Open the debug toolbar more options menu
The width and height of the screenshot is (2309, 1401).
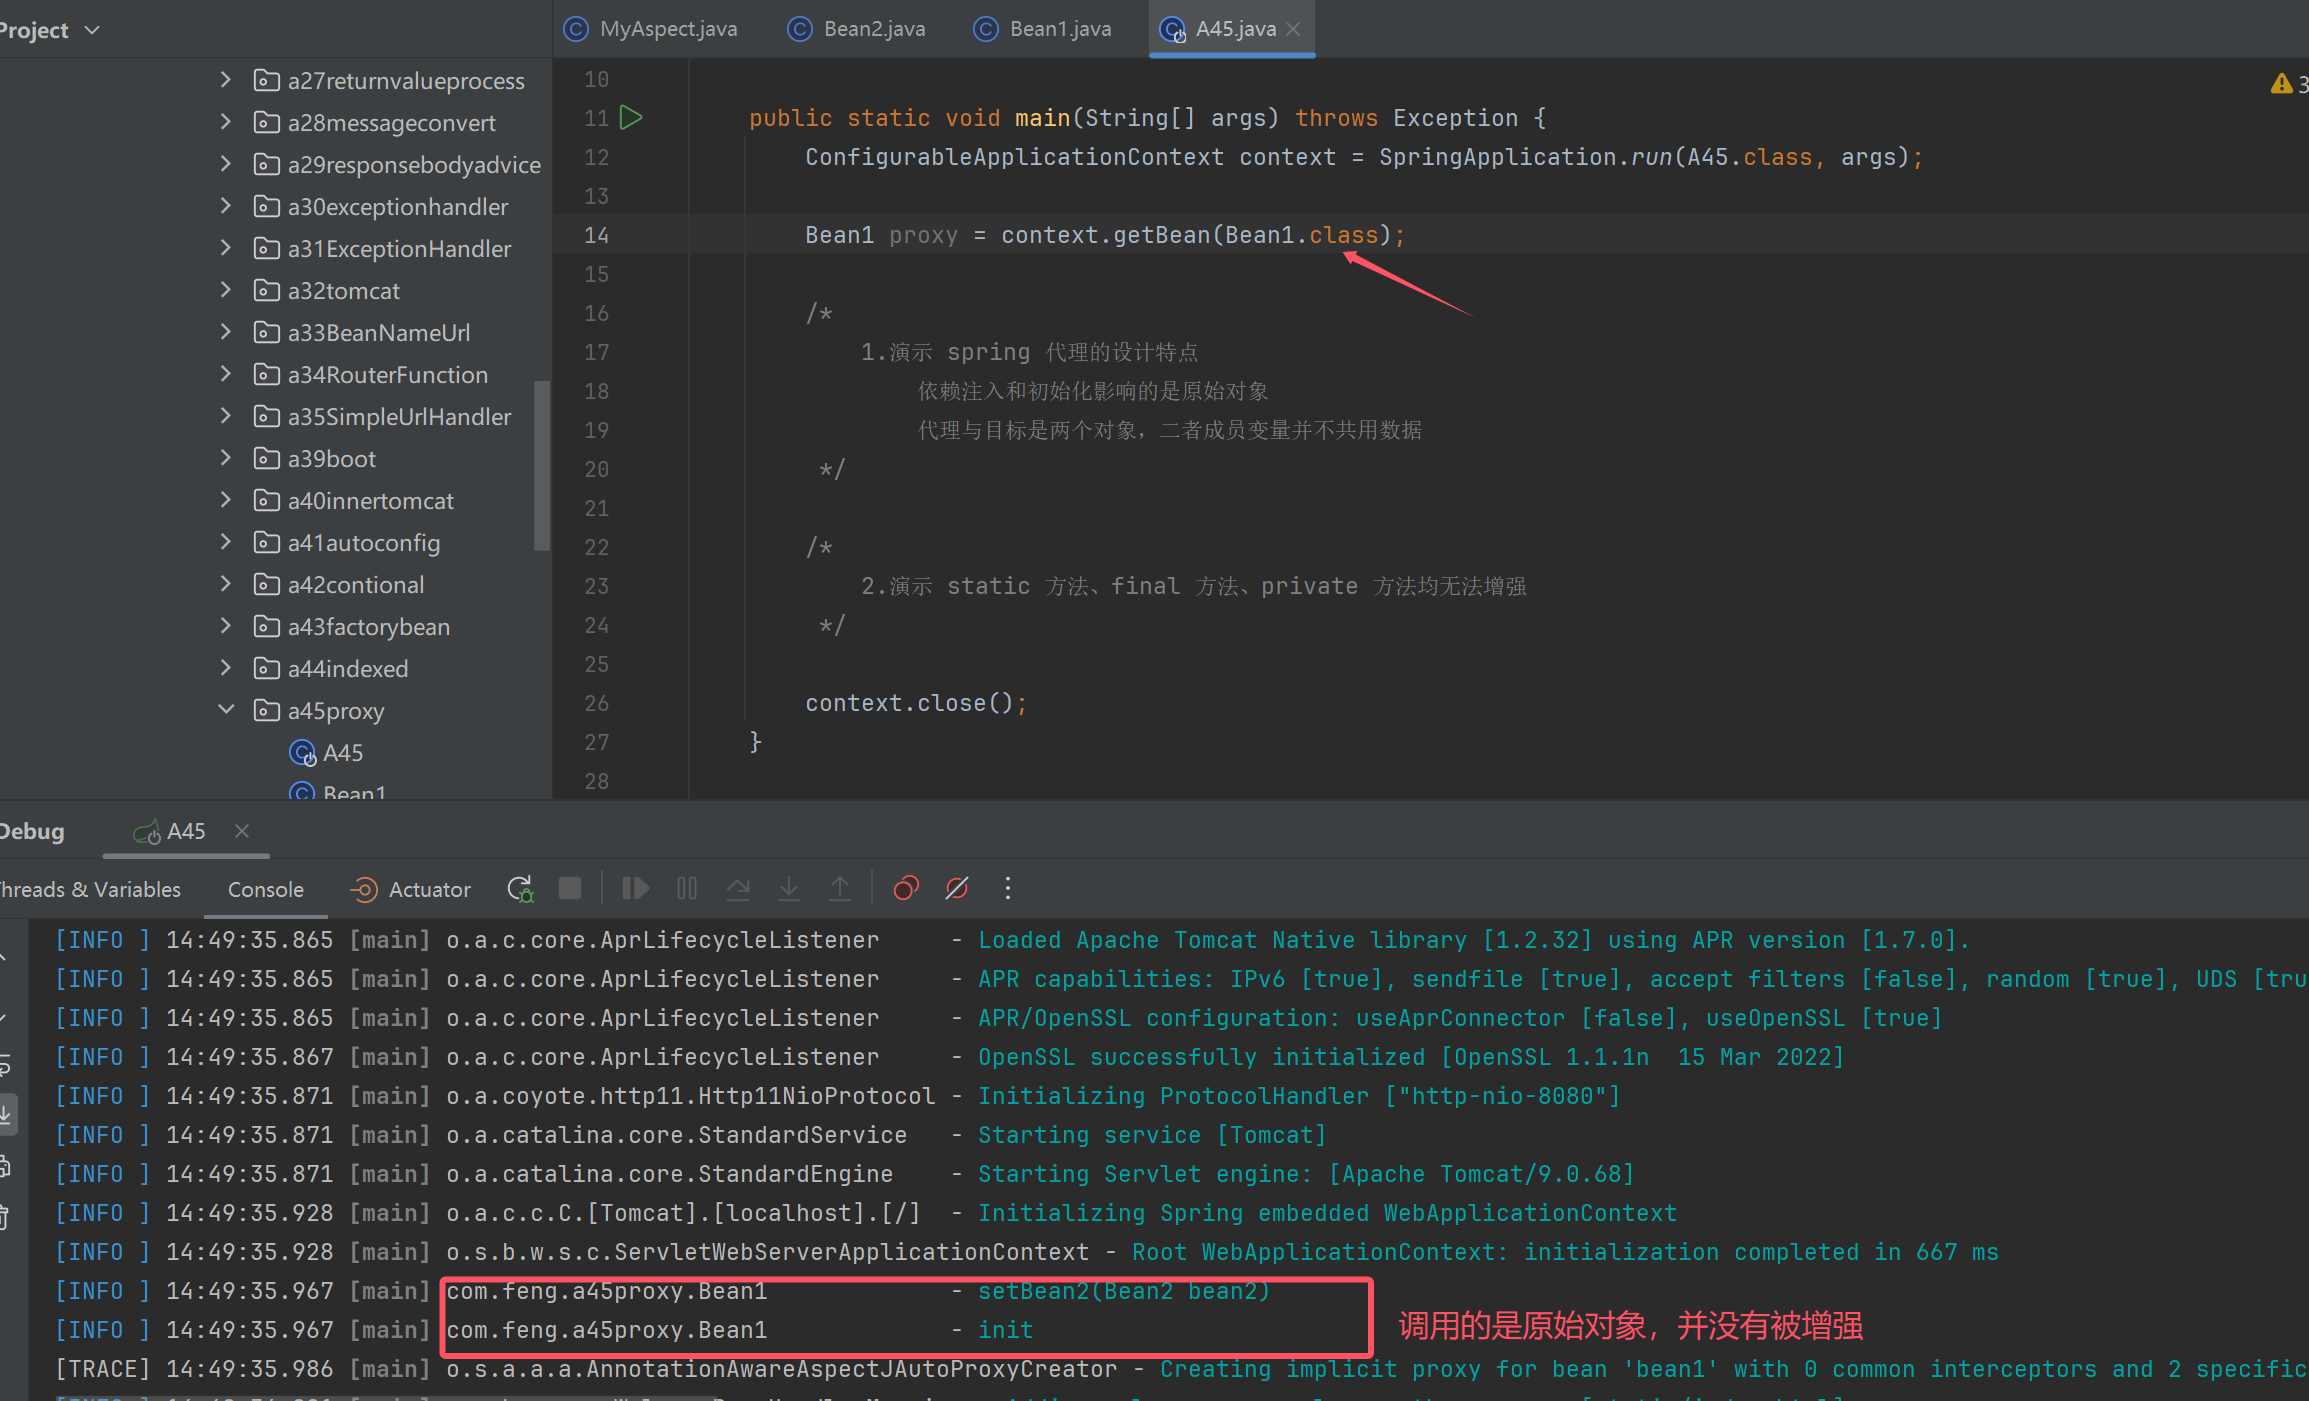(1008, 888)
